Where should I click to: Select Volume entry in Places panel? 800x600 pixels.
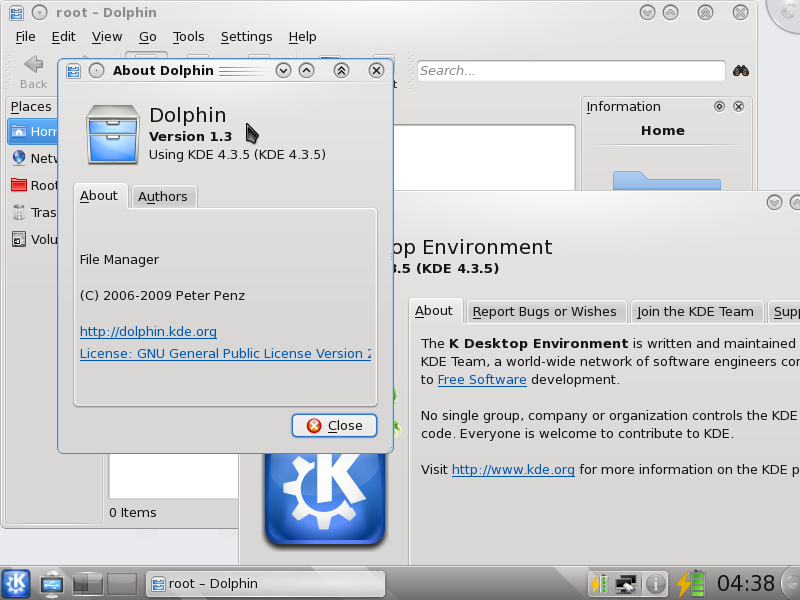[34, 239]
